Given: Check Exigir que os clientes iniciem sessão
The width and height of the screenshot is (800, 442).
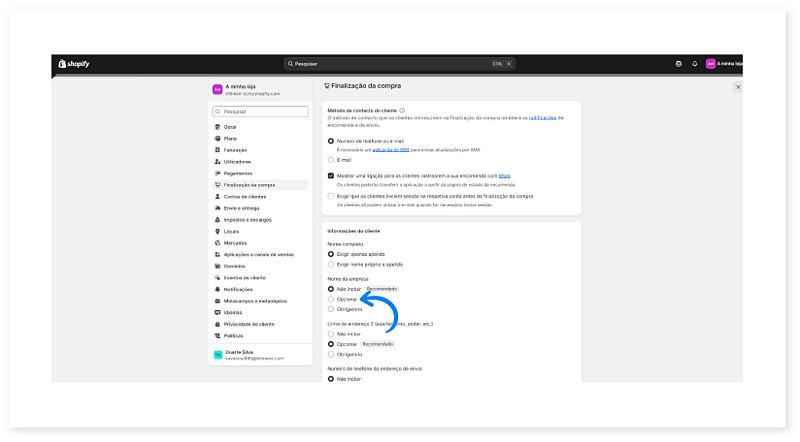Looking at the screenshot, I should pos(331,196).
